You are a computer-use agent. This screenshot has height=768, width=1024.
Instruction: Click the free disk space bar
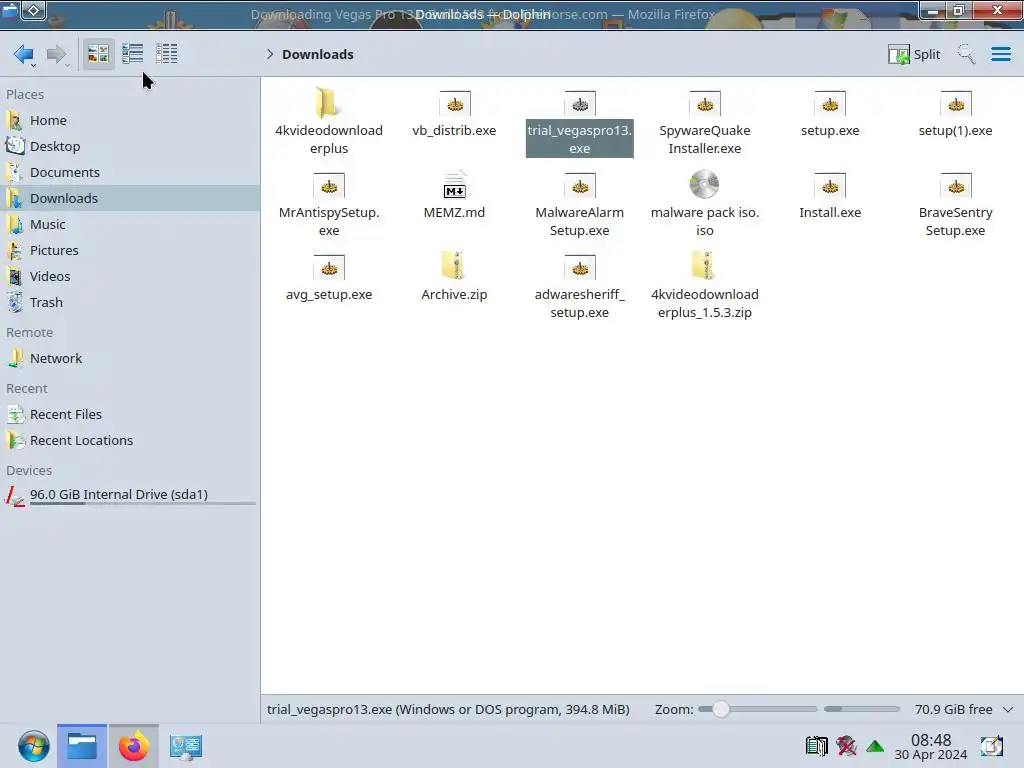(x=861, y=709)
